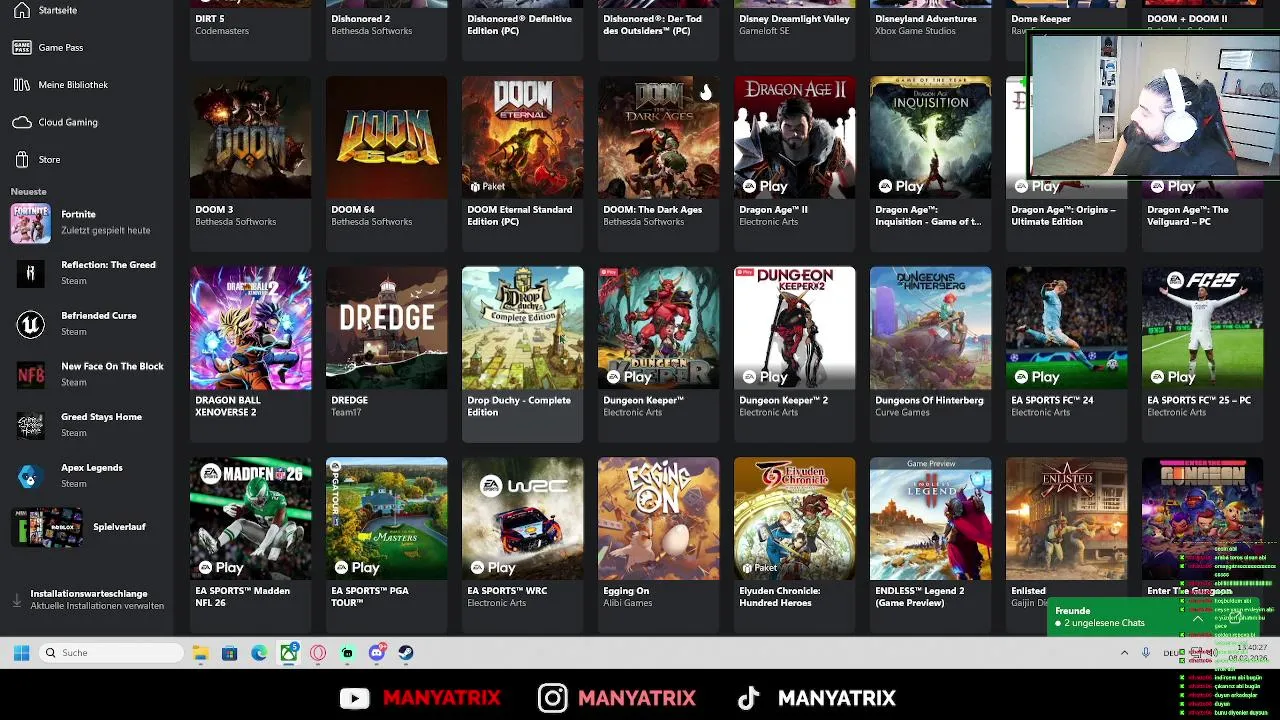
Task: Expand the Freunde chat panel chevron
Action: click(x=1198, y=618)
